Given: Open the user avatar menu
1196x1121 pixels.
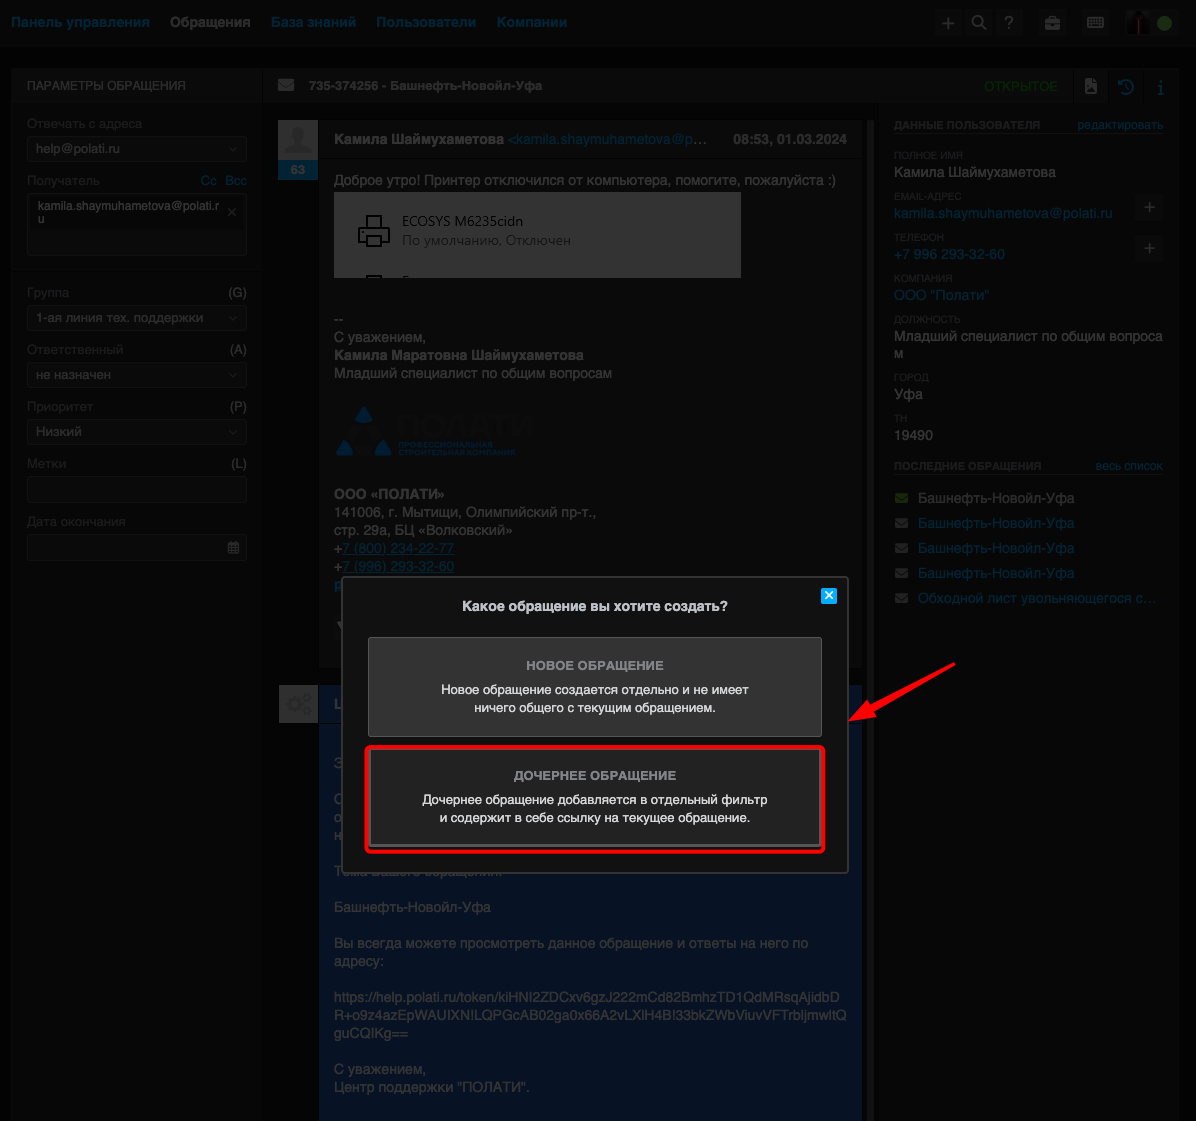Looking at the screenshot, I should pos(1138,23).
